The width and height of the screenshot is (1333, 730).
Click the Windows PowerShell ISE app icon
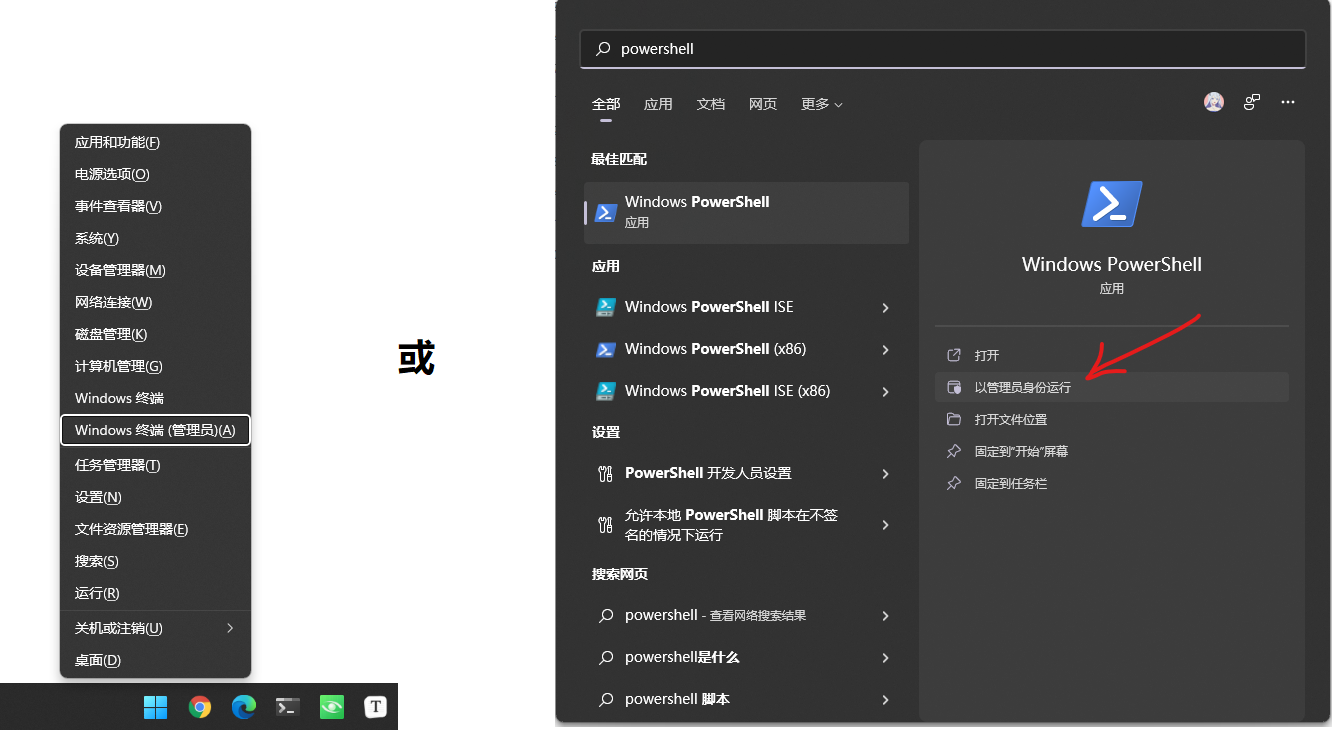click(x=605, y=307)
